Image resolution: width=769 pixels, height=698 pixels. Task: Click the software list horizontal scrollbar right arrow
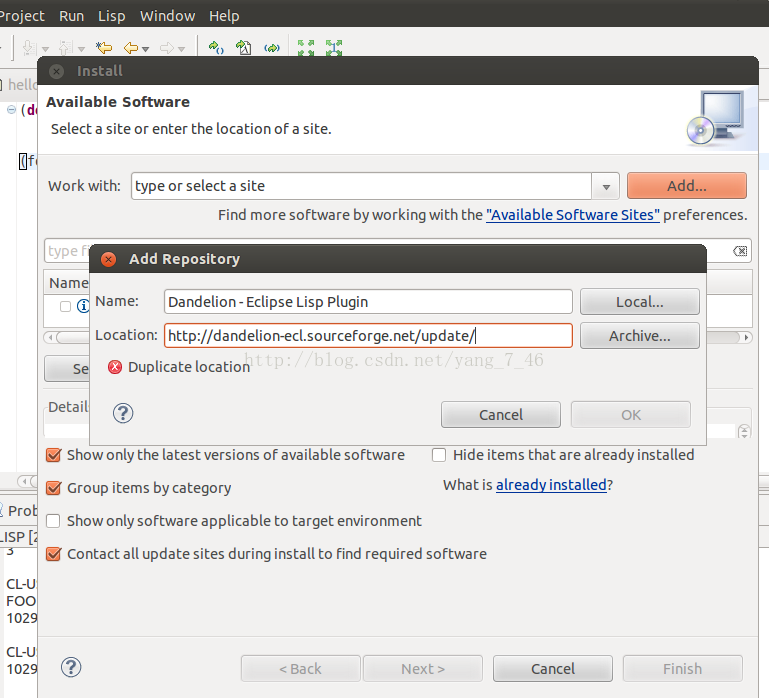746,337
